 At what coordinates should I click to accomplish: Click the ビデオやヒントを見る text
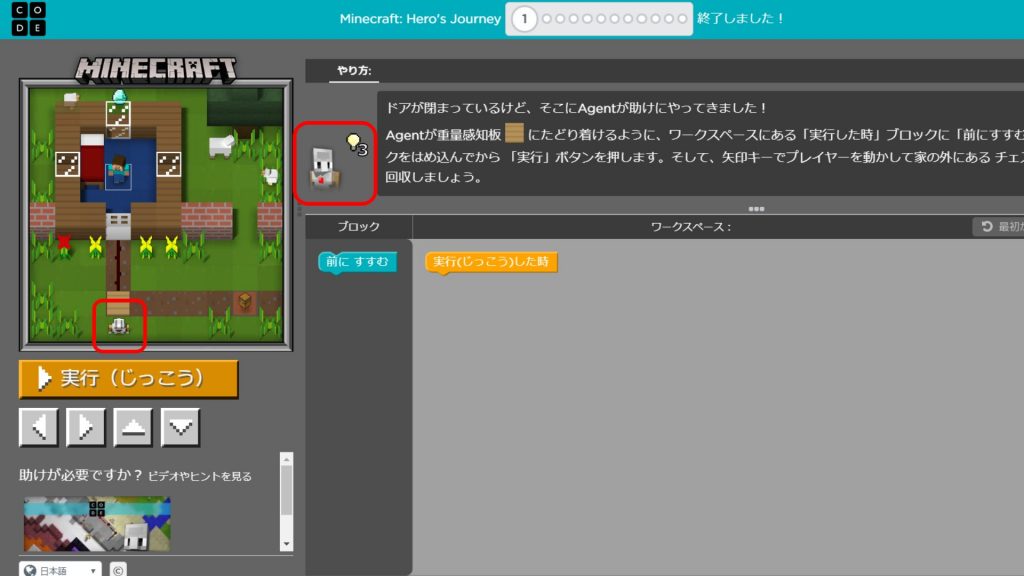[x=200, y=476]
